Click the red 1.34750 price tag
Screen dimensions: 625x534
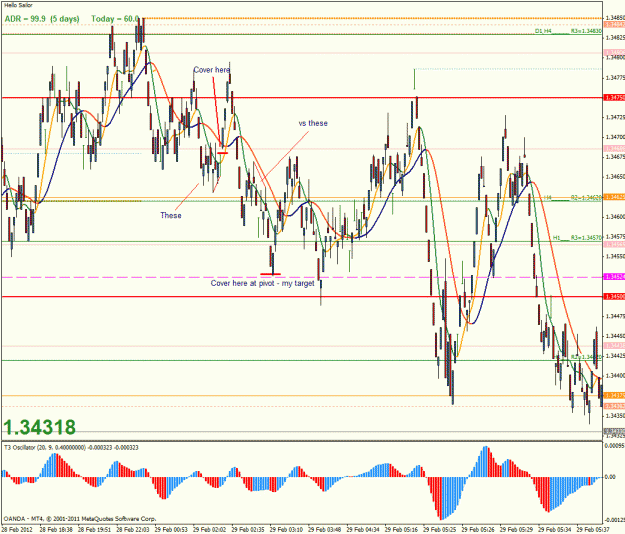[x=614, y=98]
